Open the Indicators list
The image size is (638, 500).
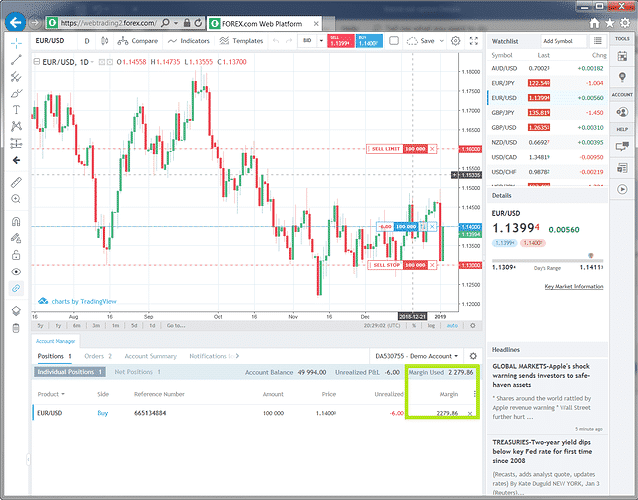(x=188, y=41)
